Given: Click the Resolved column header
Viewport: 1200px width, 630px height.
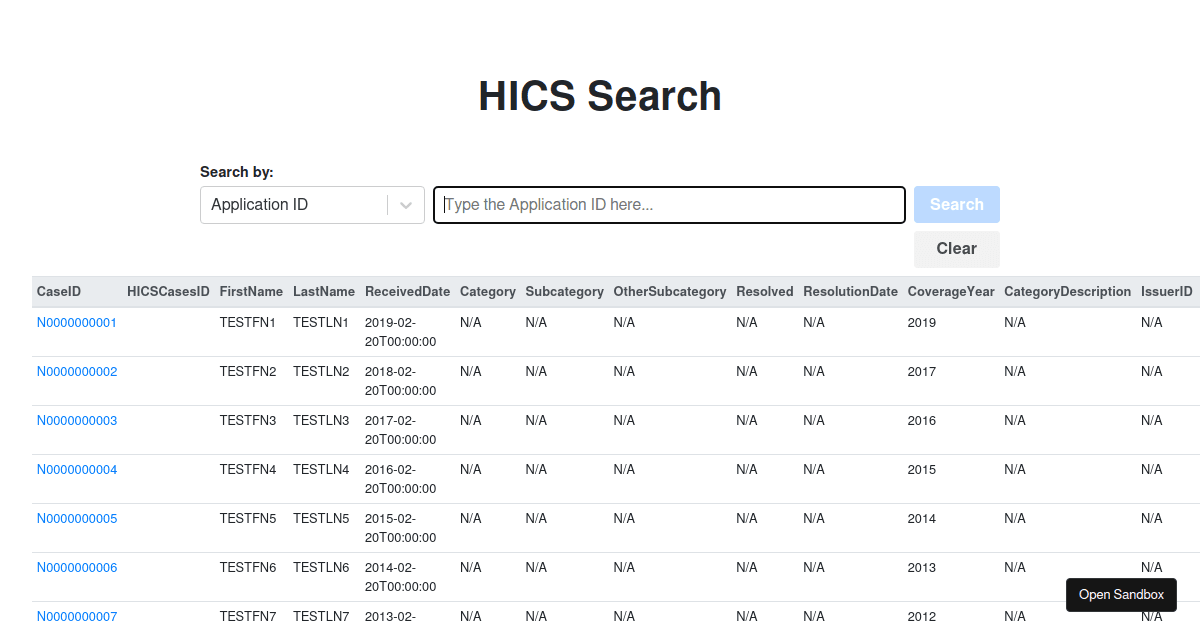Looking at the screenshot, I should [764, 292].
